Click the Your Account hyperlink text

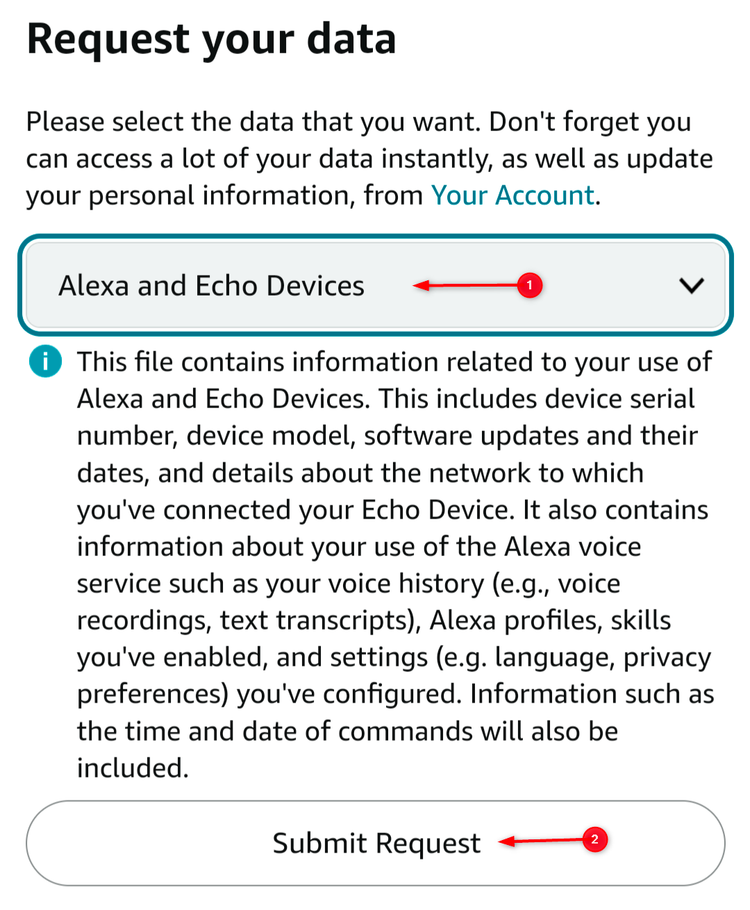tap(512, 195)
